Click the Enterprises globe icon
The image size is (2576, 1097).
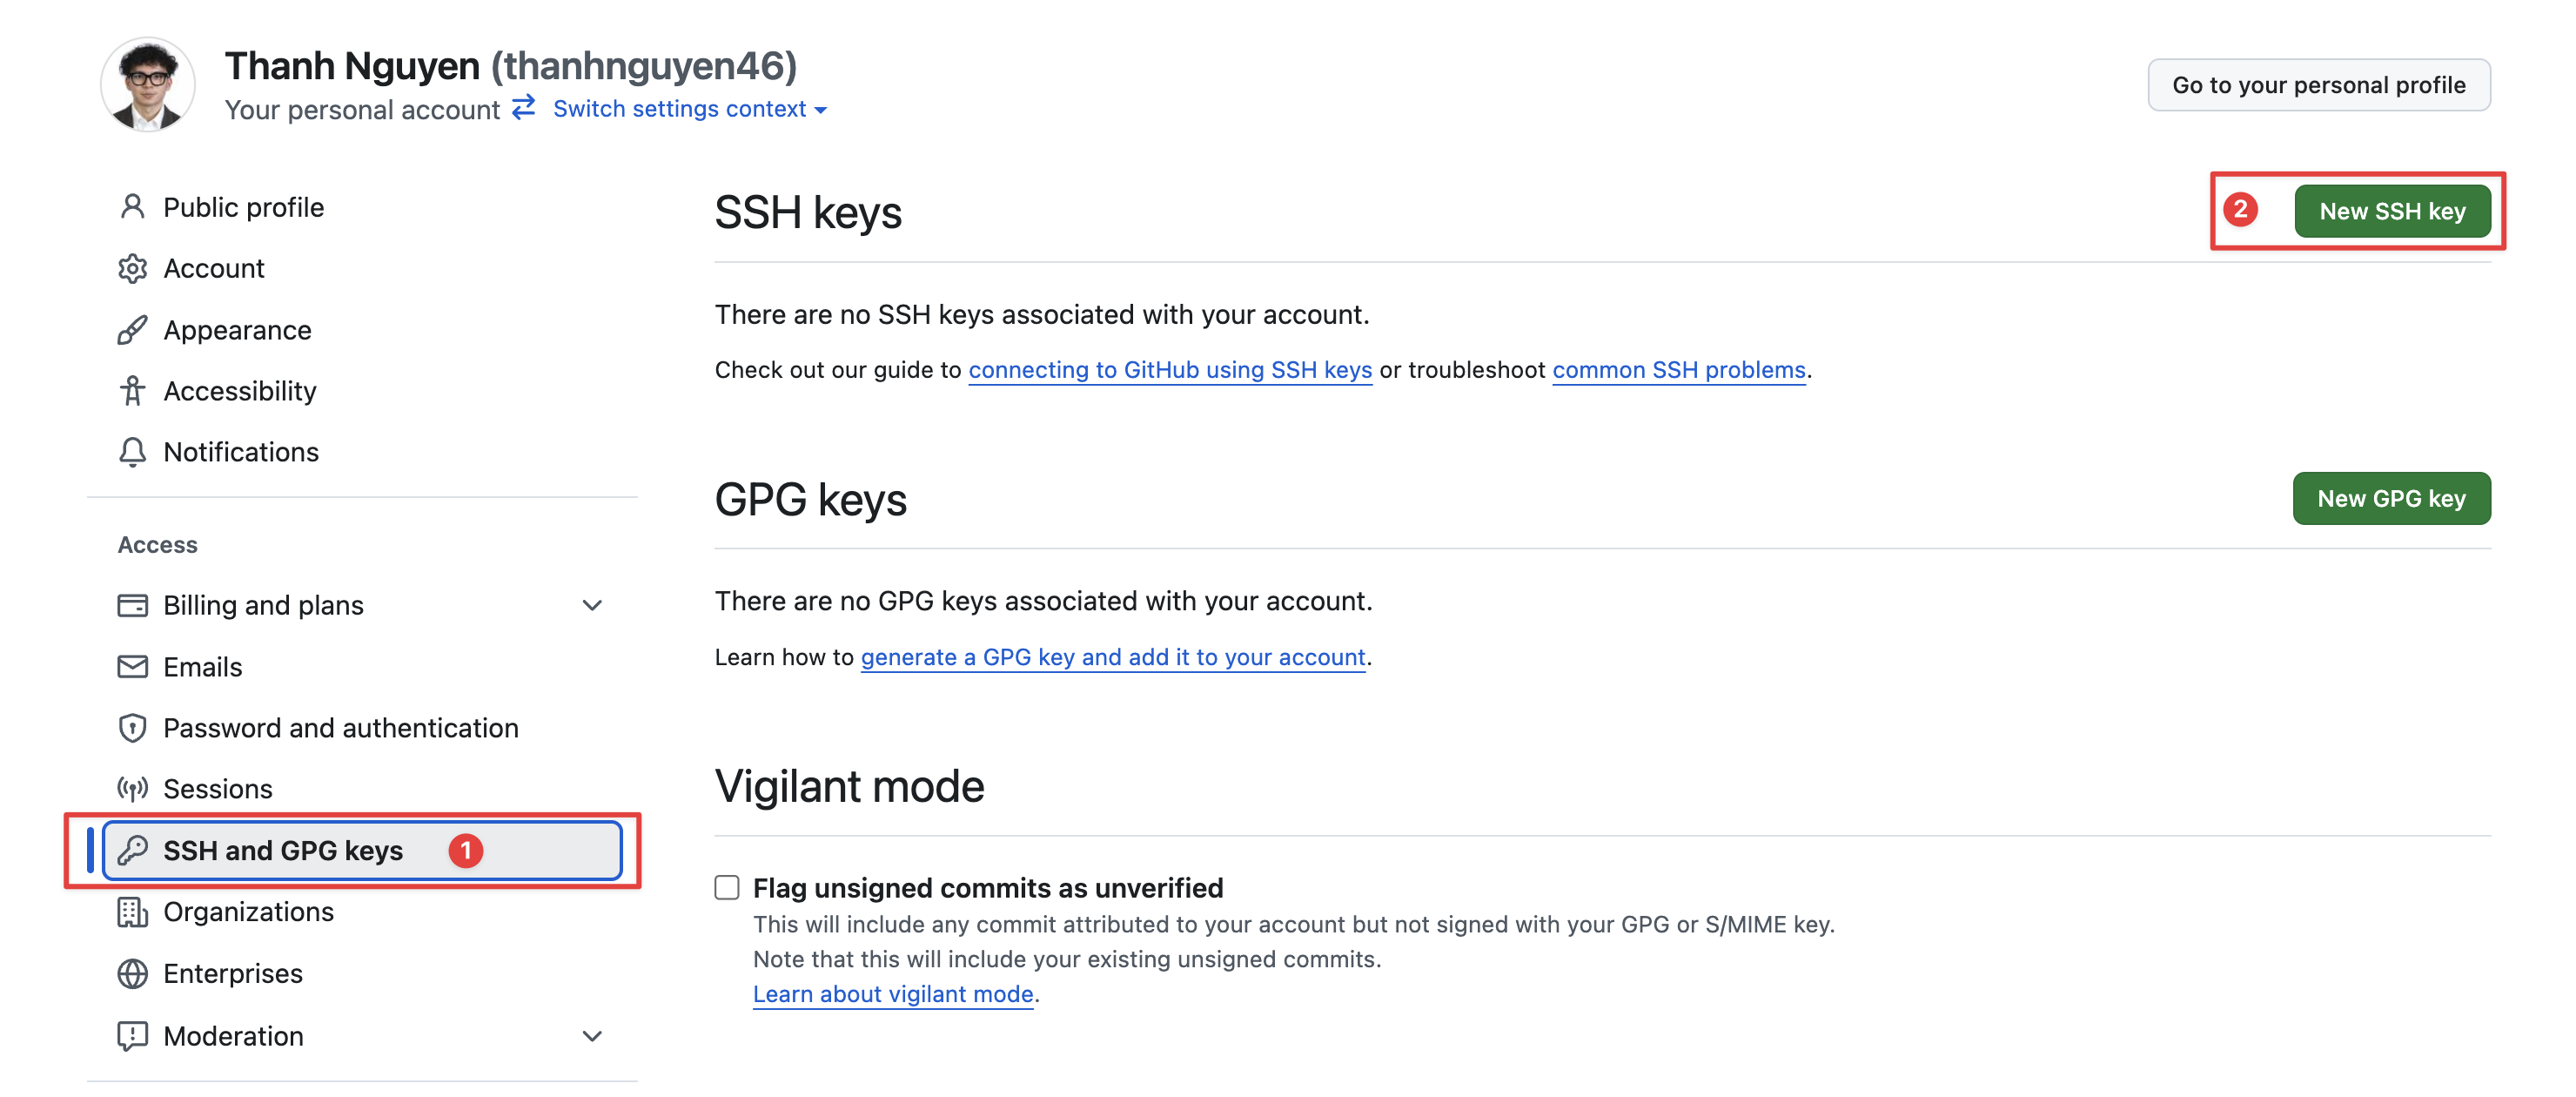click(x=132, y=974)
